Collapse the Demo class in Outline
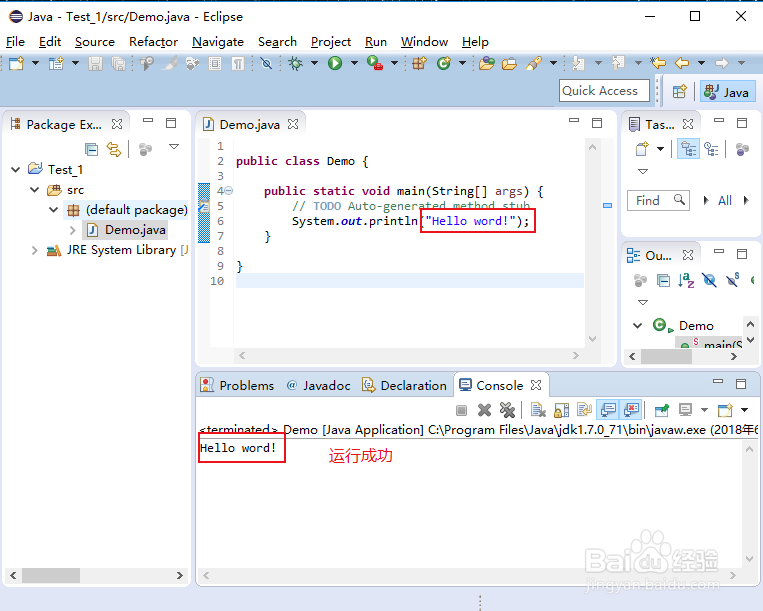 tap(637, 325)
